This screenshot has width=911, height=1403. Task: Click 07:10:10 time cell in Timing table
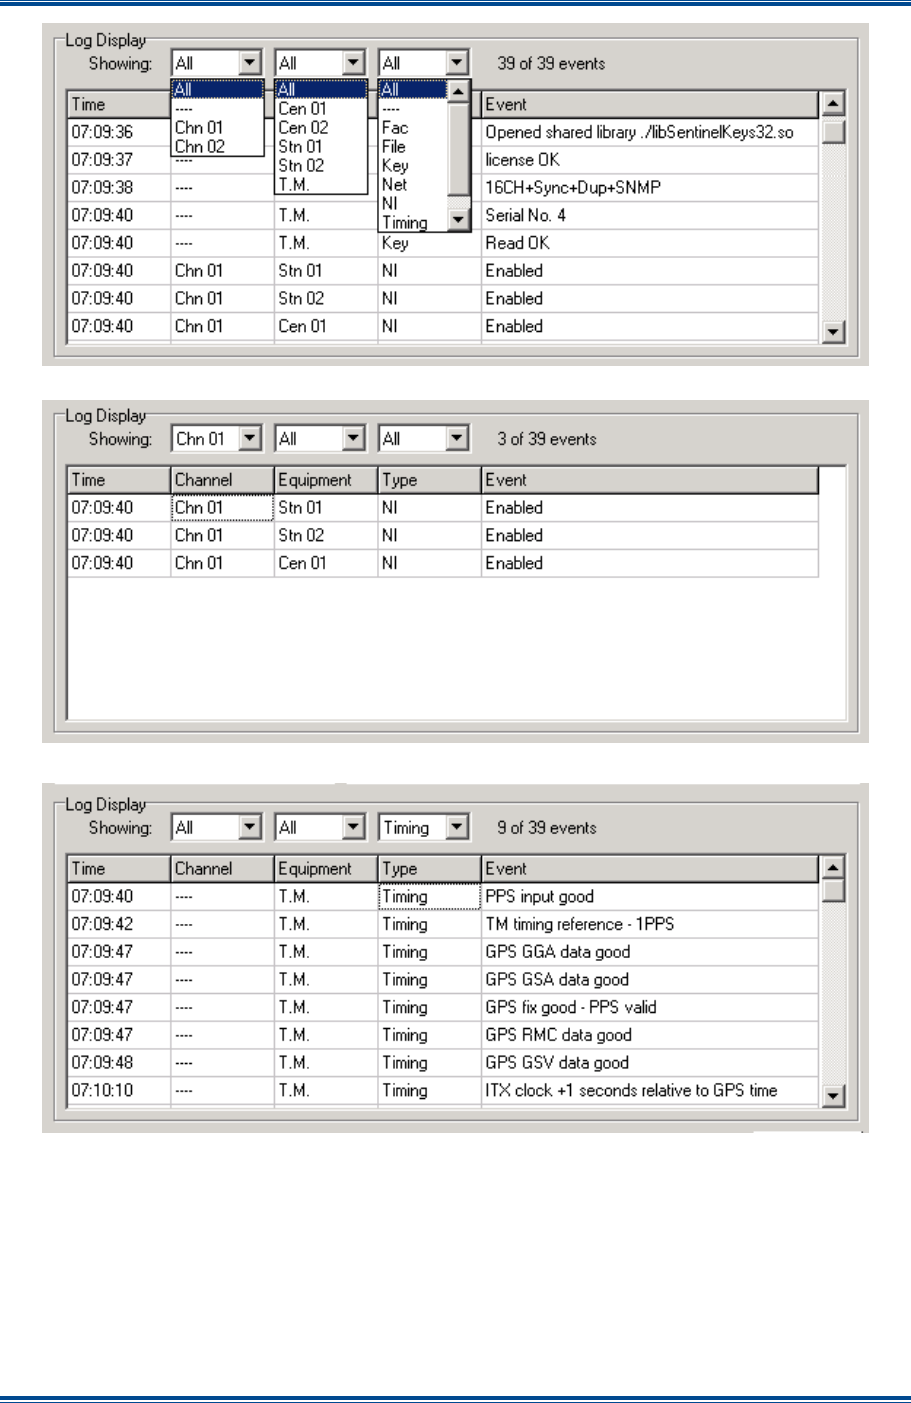click(x=119, y=1091)
